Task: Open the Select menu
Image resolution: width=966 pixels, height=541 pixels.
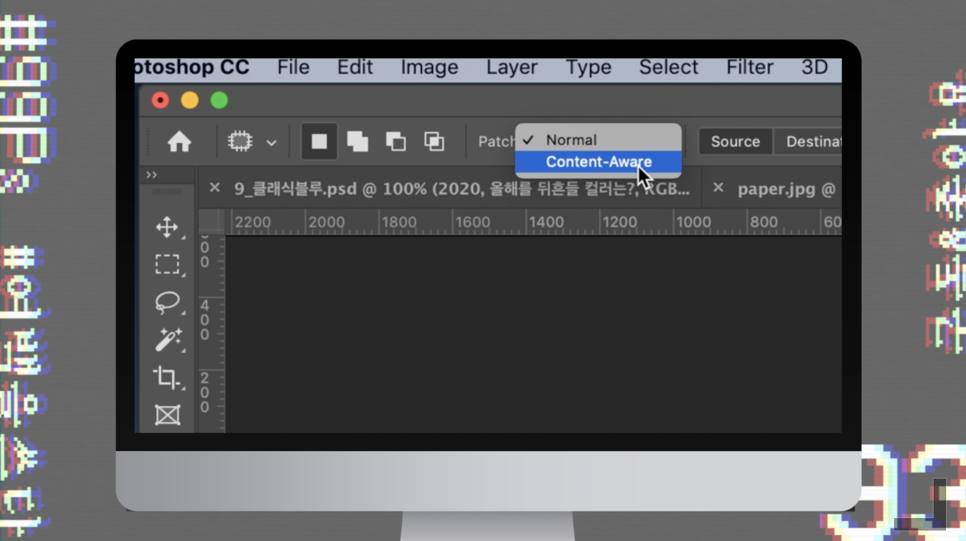Action: point(668,67)
